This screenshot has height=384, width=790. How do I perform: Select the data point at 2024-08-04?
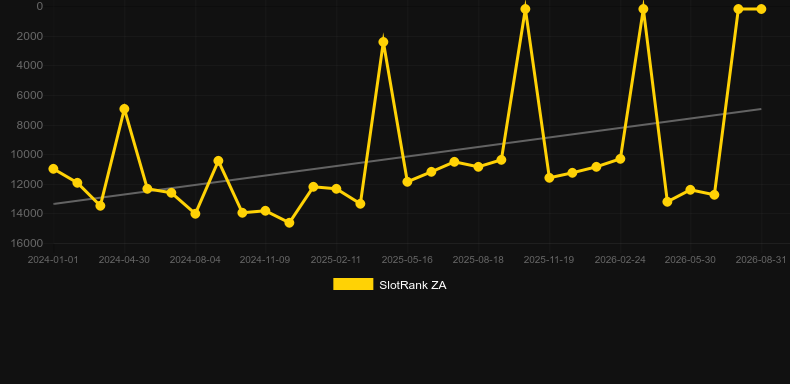pyautogui.click(x=195, y=214)
